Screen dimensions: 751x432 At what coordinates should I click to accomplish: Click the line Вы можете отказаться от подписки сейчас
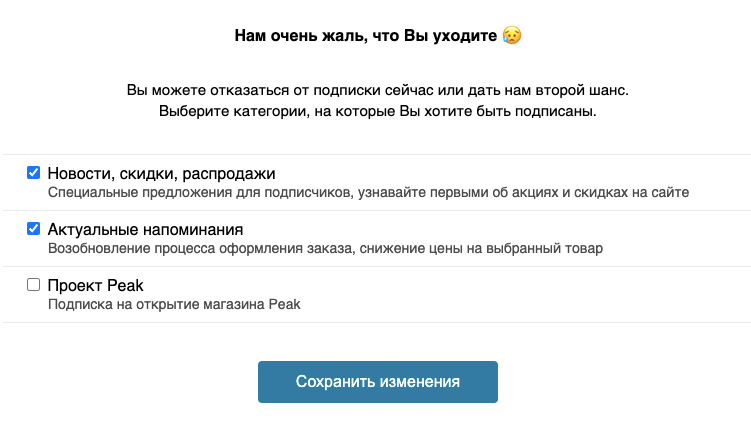tap(377, 90)
